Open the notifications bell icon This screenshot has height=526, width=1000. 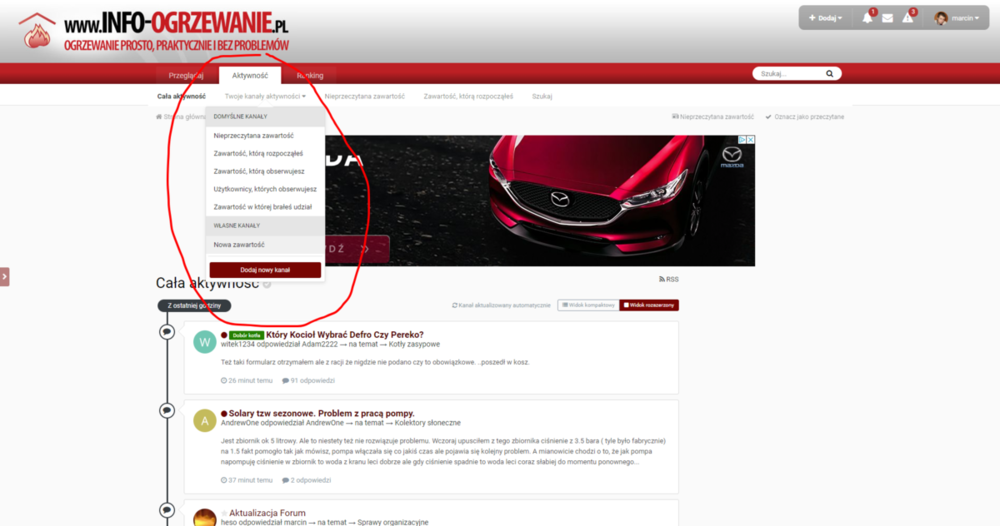click(867, 18)
